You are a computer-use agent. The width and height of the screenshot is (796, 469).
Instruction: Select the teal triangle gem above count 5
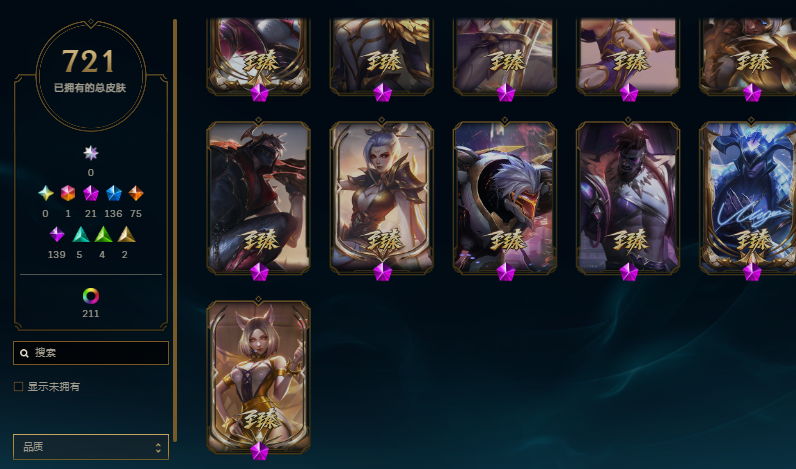(80, 234)
